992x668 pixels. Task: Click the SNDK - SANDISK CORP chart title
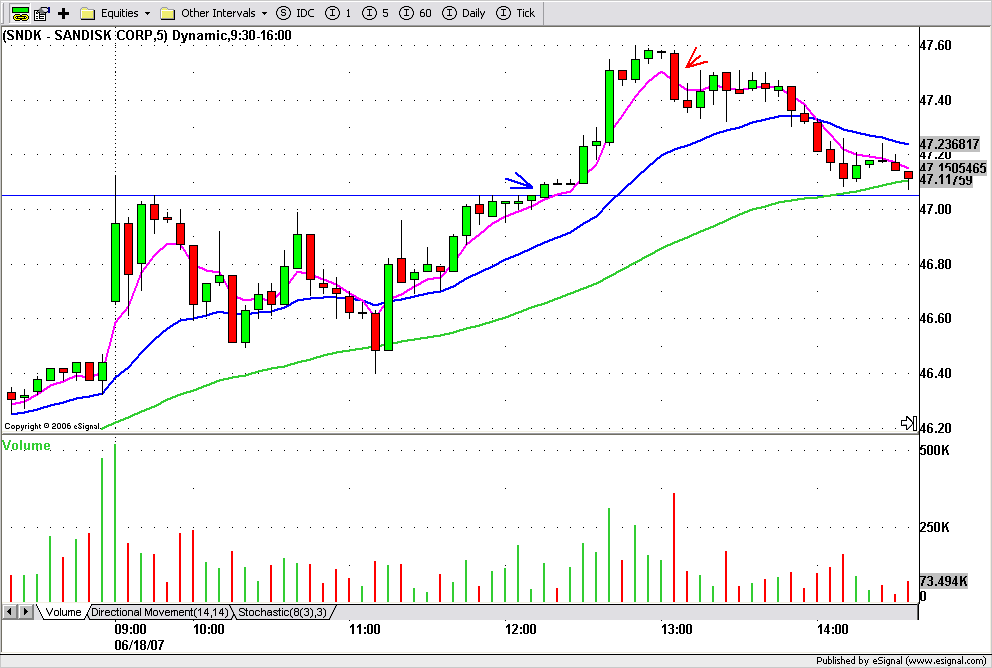click(x=147, y=35)
